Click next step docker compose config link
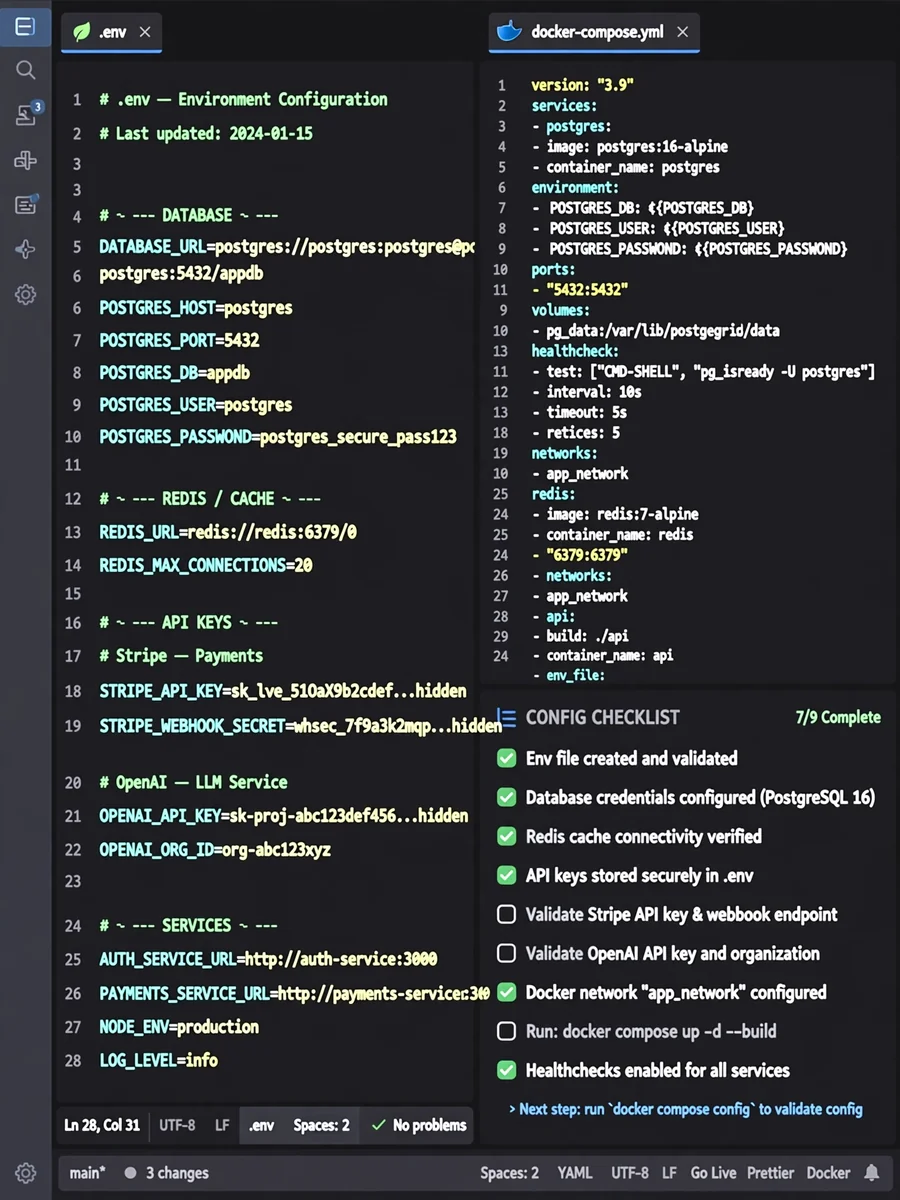Viewport: 900px width, 1200px height. tap(685, 1109)
